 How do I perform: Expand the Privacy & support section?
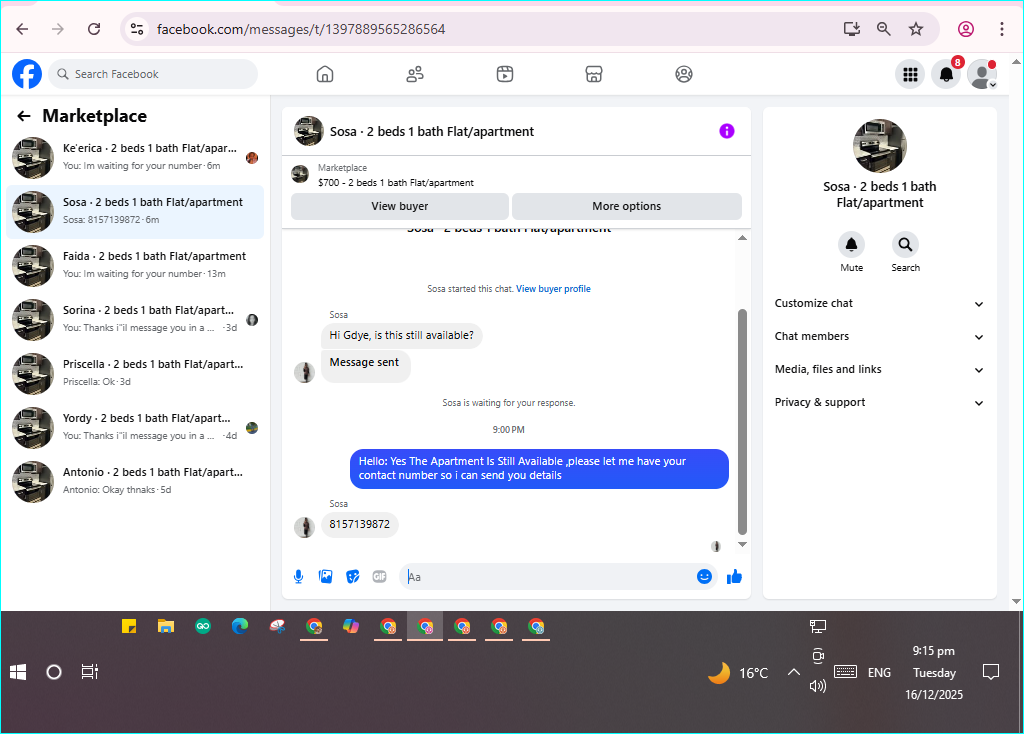(x=880, y=402)
